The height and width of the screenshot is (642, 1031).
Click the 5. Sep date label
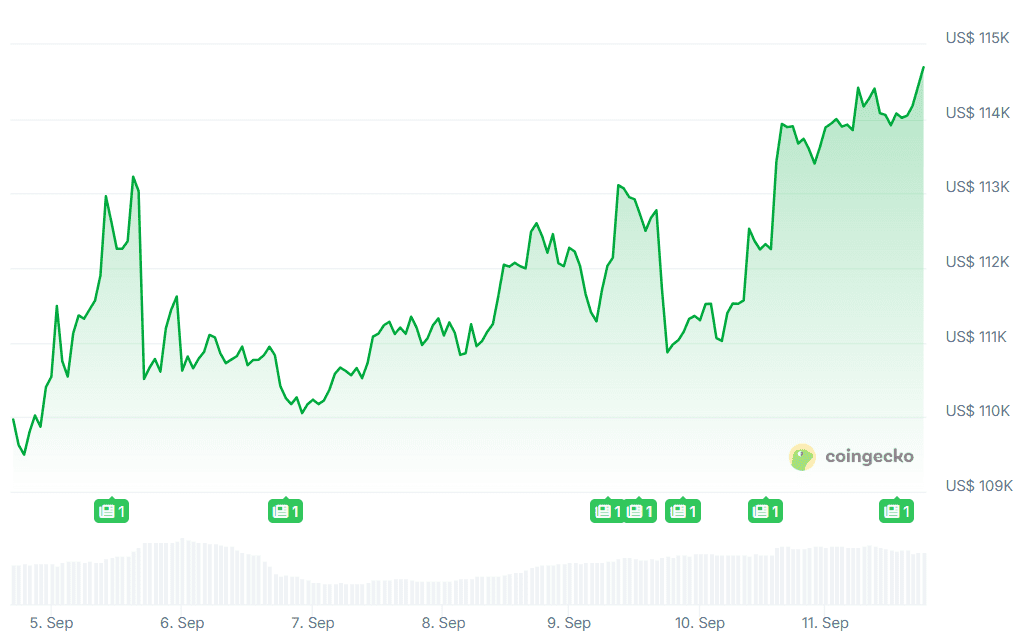pos(51,623)
